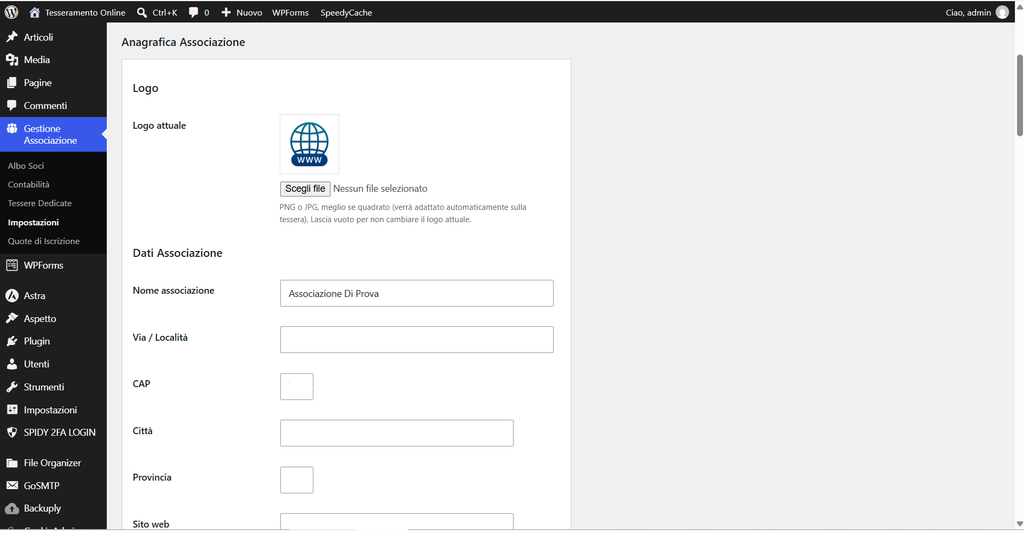1024x533 pixels.
Task: Click the Gestione Associazione group icon
Action: [12, 129]
